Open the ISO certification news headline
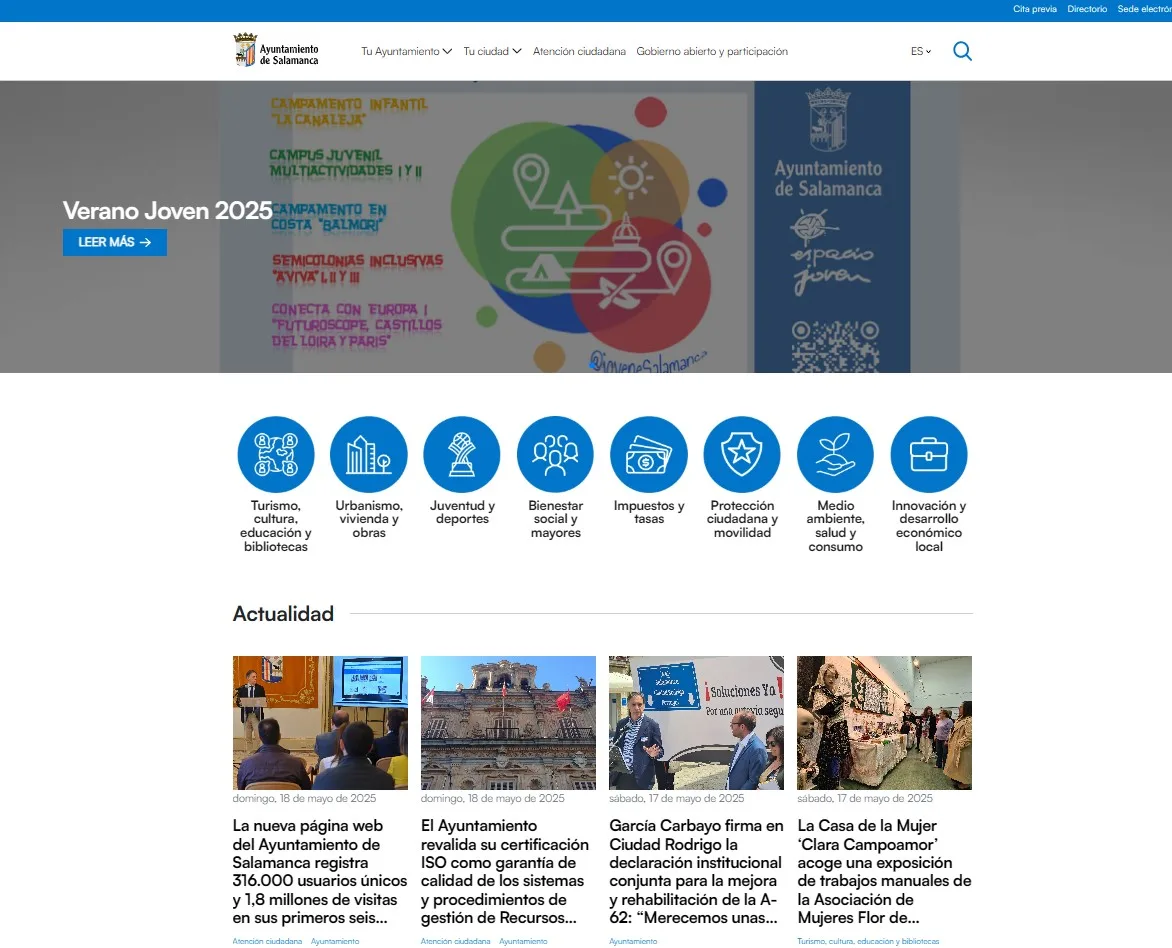Screen dimensions: 1172x948 tap(505, 872)
